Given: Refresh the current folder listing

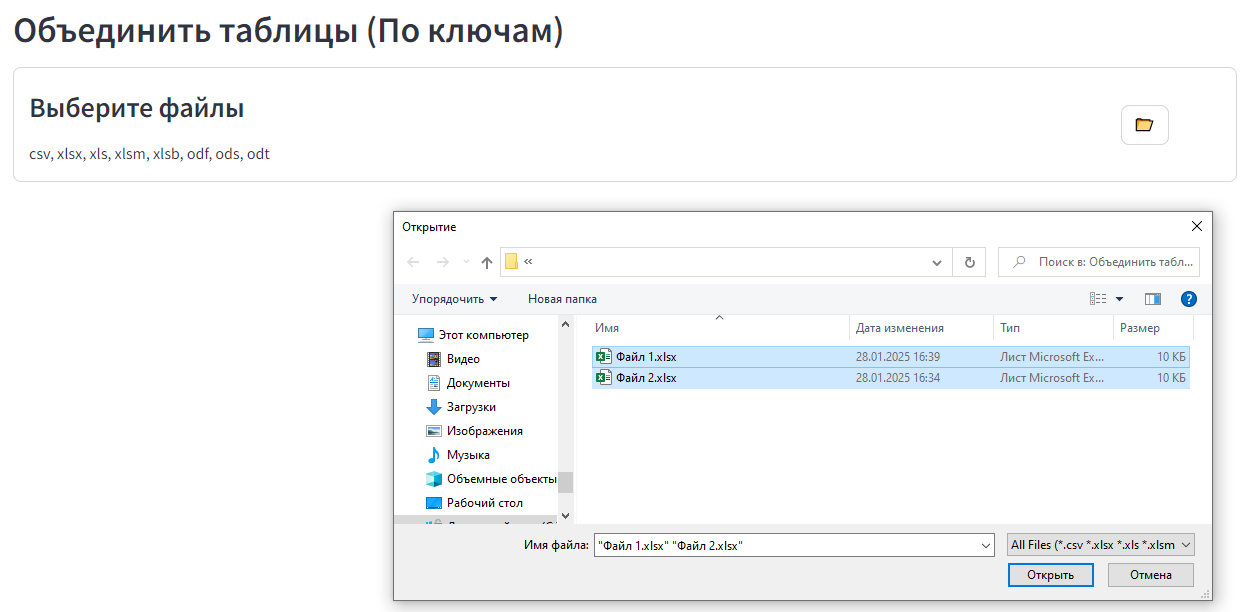Looking at the screenshot, I should [969, 262].
